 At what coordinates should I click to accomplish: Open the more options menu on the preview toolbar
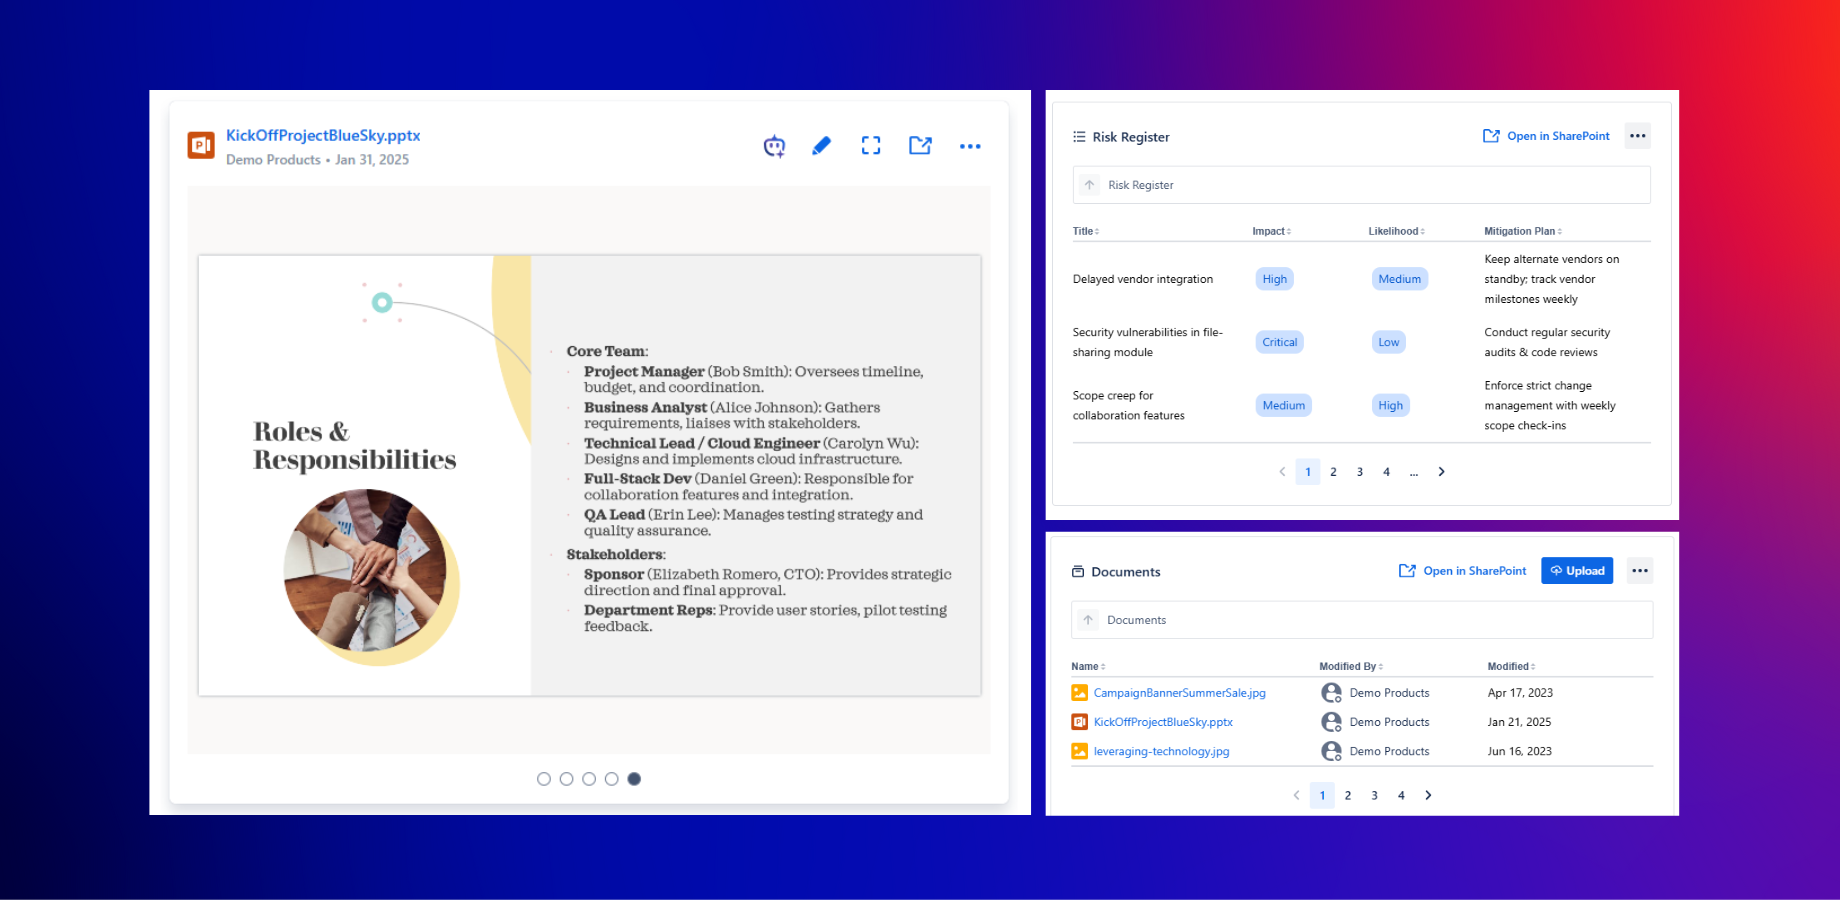(970, 146)
